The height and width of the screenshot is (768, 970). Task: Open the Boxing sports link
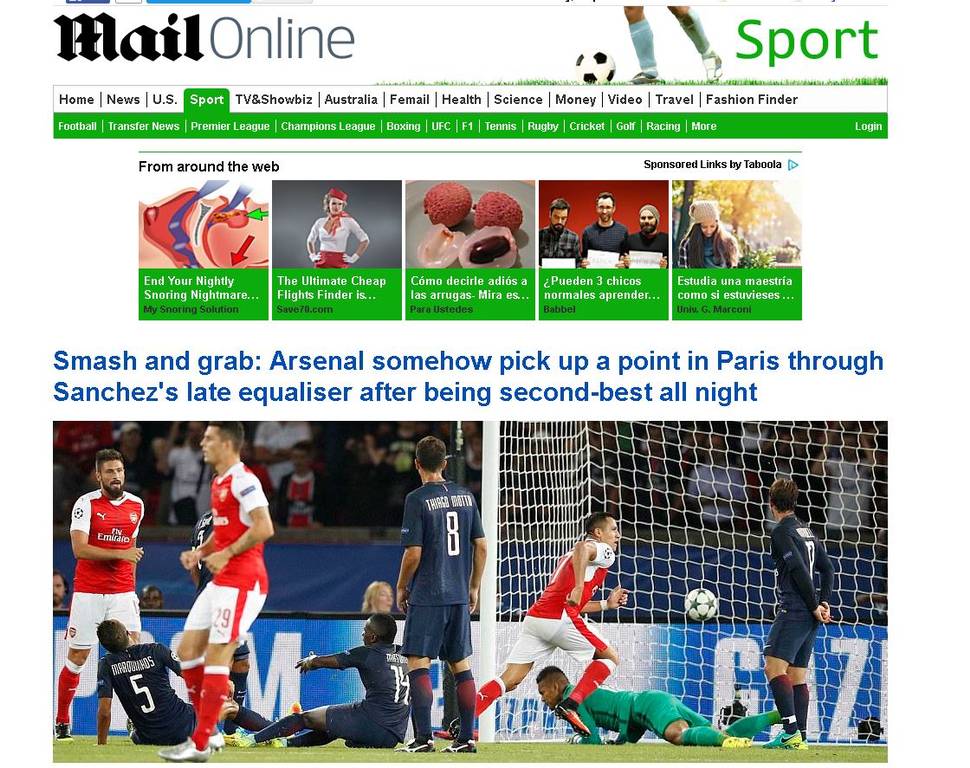click(x=403, y=126)
